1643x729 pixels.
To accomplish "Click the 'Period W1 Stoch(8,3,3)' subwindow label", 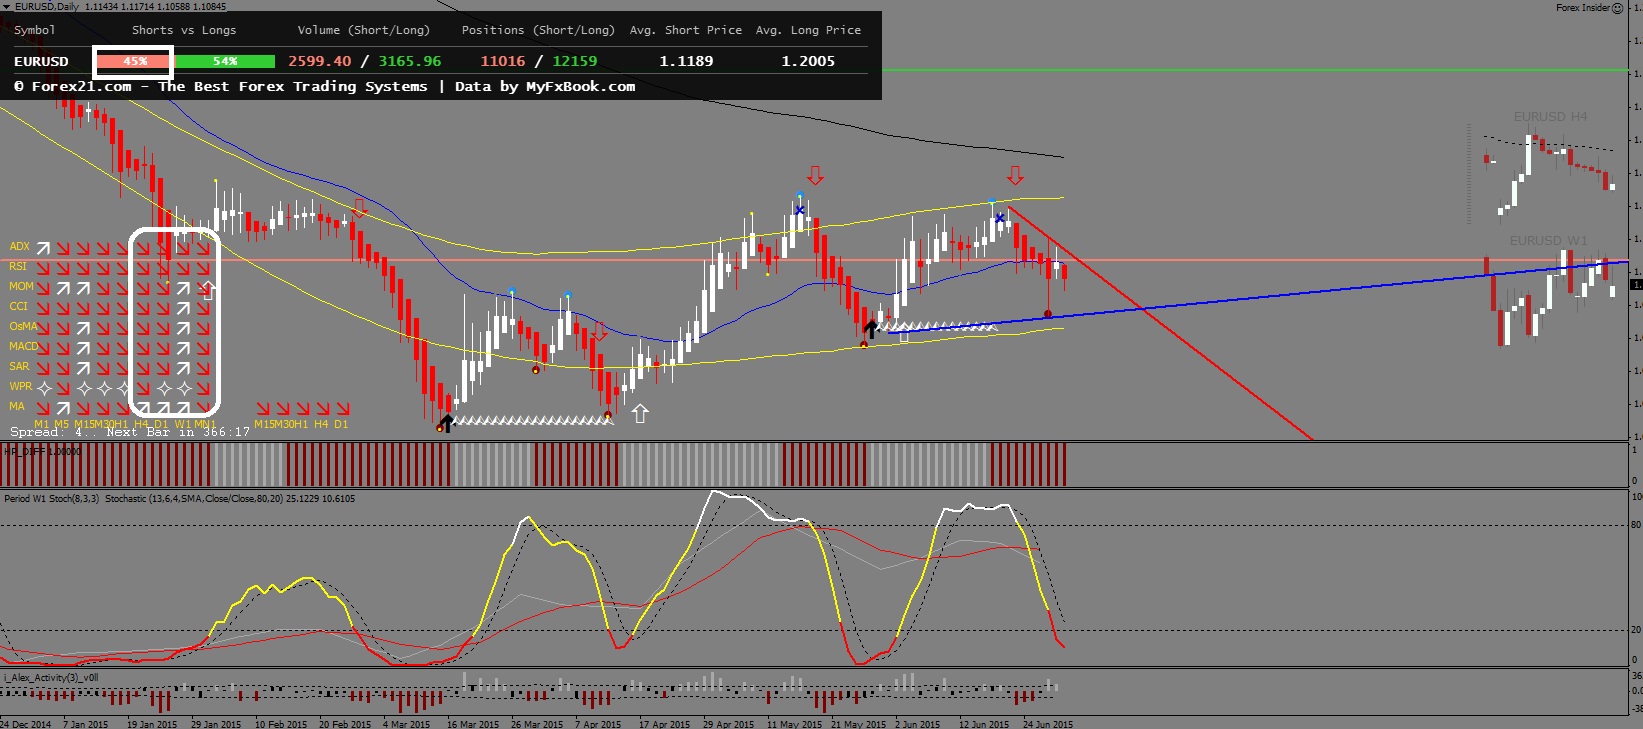I will click(52, 498).
